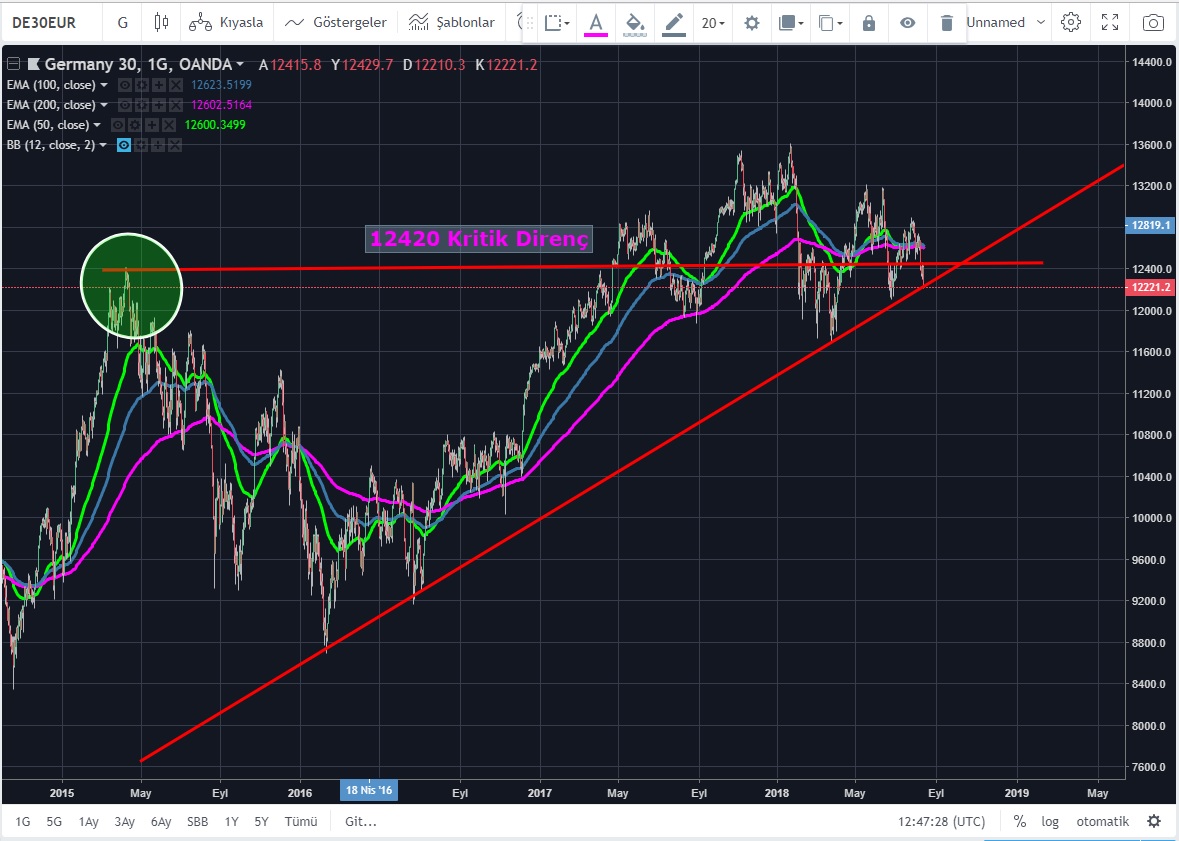Enter fullscreen mode
The width and height of the screenshot is (1179, 841).
(1110, 22)
